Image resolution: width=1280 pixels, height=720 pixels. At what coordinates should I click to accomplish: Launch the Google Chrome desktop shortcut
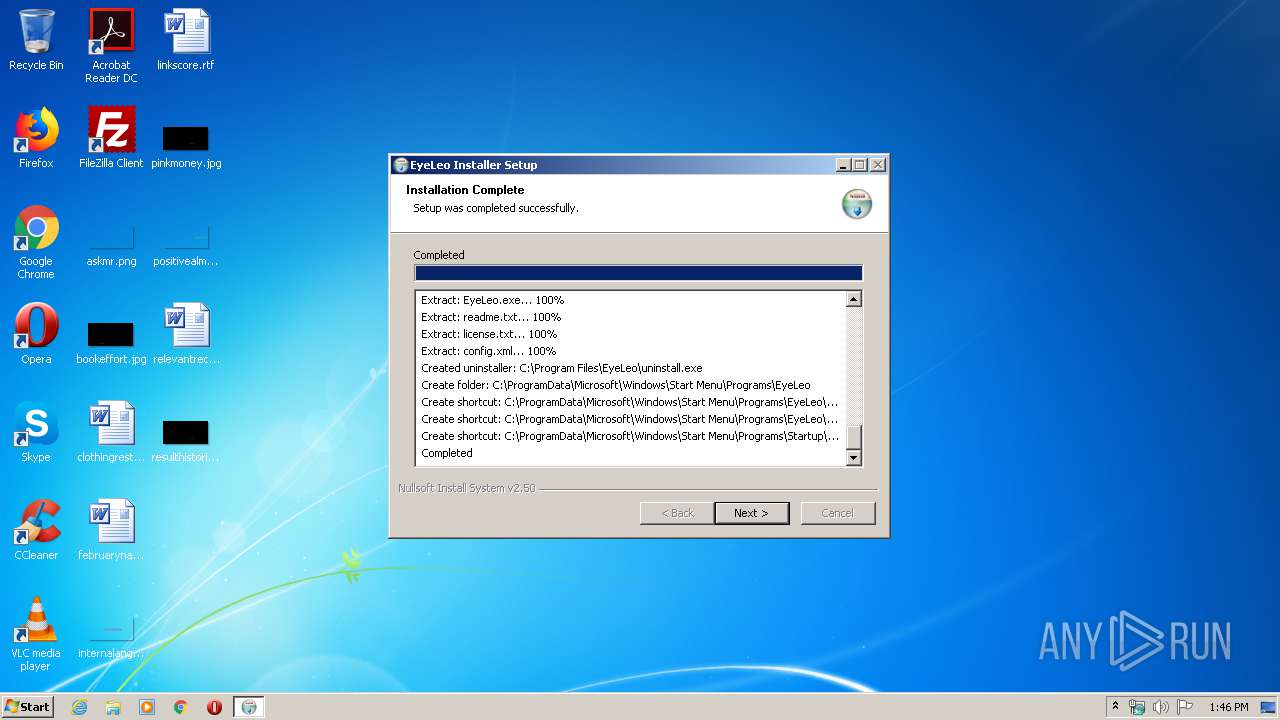(x=36, y=242)
